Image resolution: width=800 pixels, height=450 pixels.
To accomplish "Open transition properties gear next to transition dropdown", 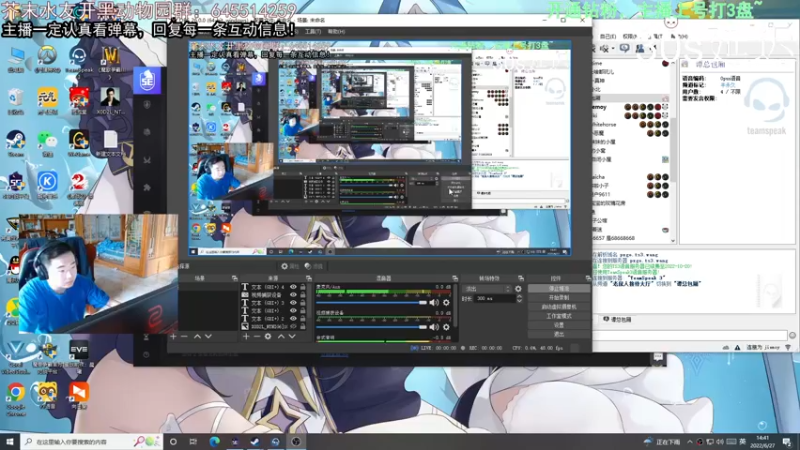I will (518, 289).
